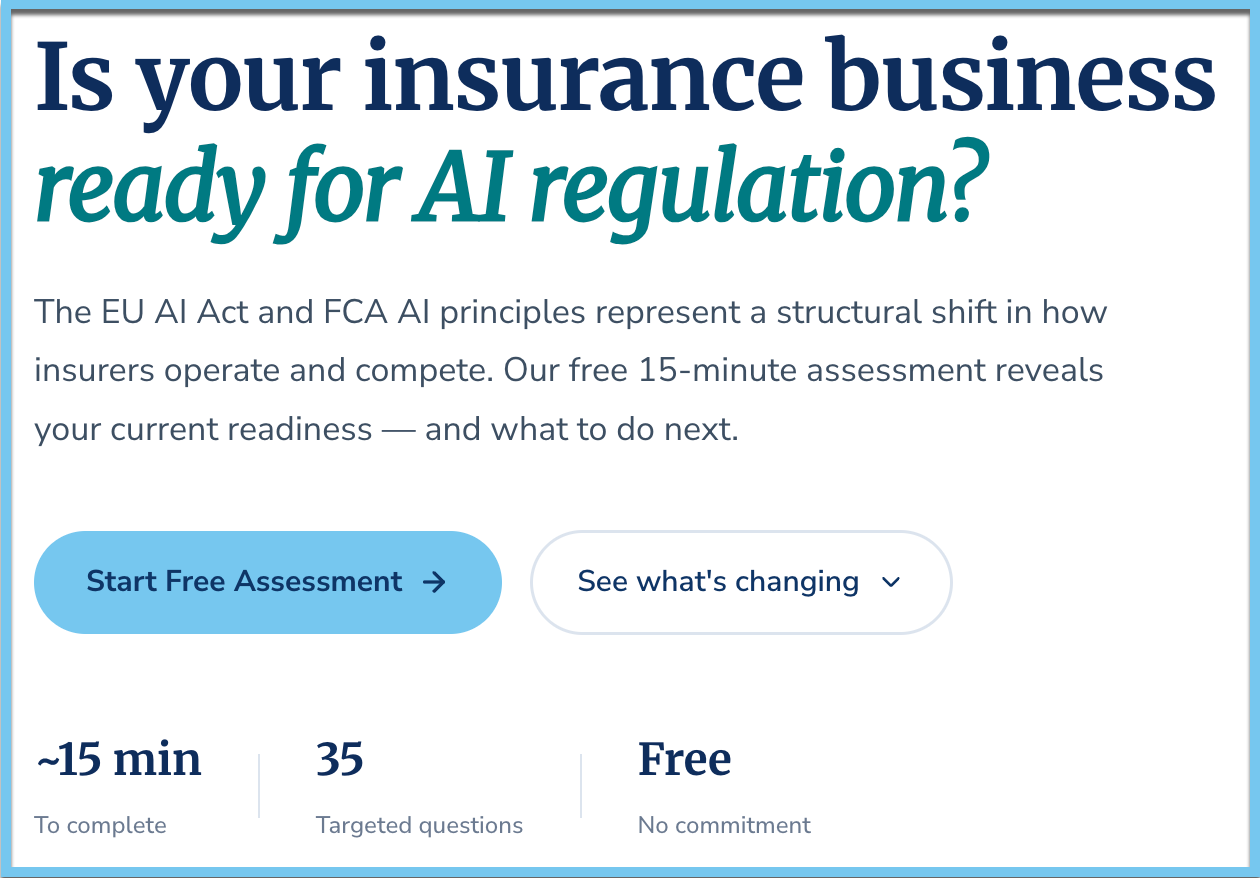Select the To complete label
Viewport: 1260px width, 878px height.
tap(100, 825)
